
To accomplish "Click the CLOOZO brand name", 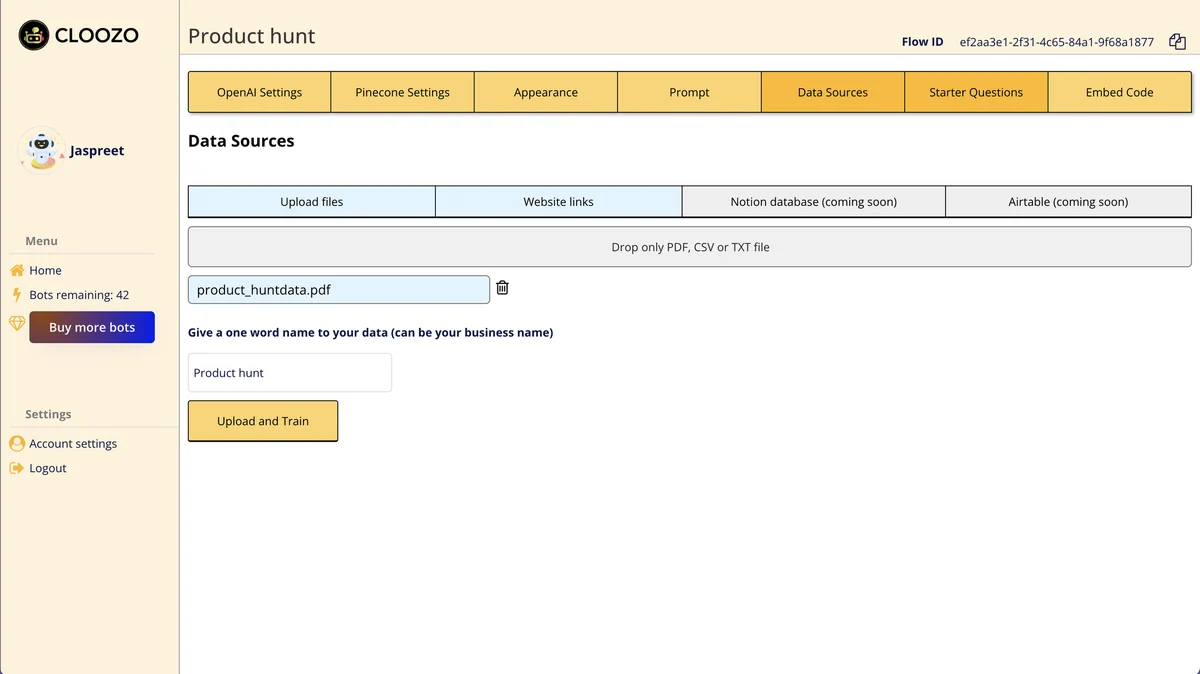I will point(97,36).
